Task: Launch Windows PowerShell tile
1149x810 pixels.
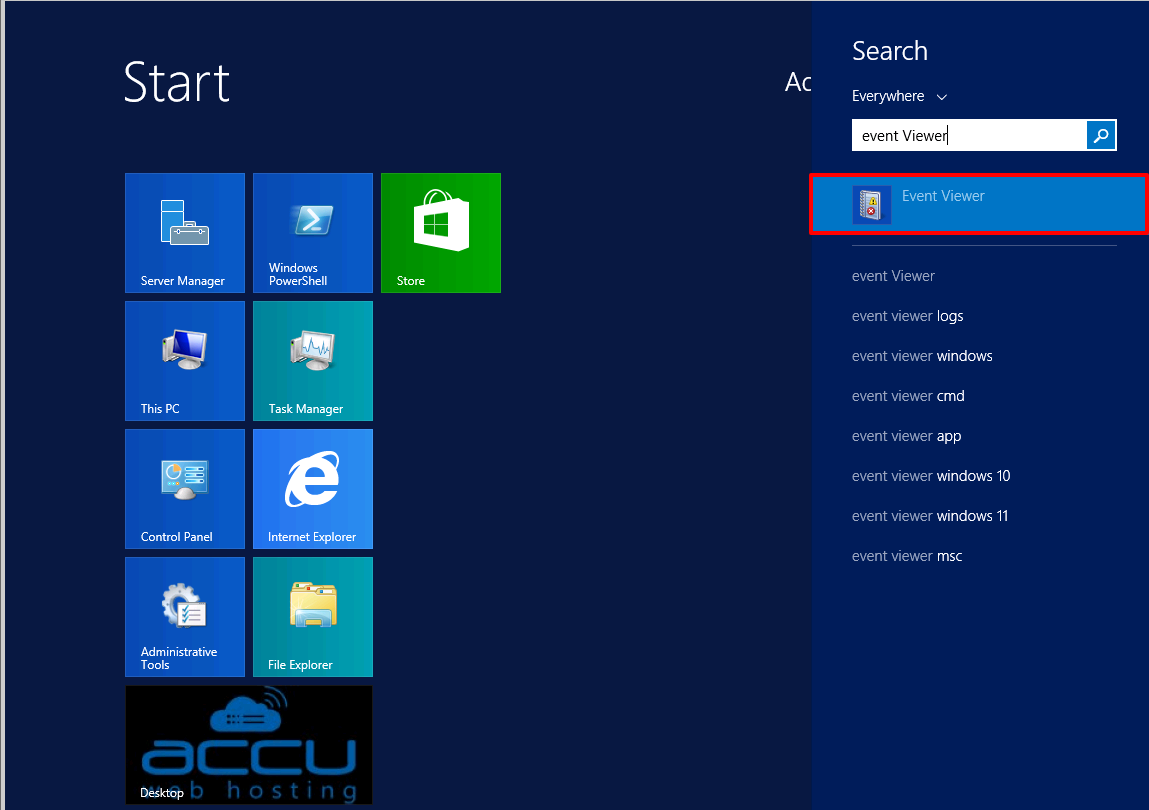Action: click(313, 233)
